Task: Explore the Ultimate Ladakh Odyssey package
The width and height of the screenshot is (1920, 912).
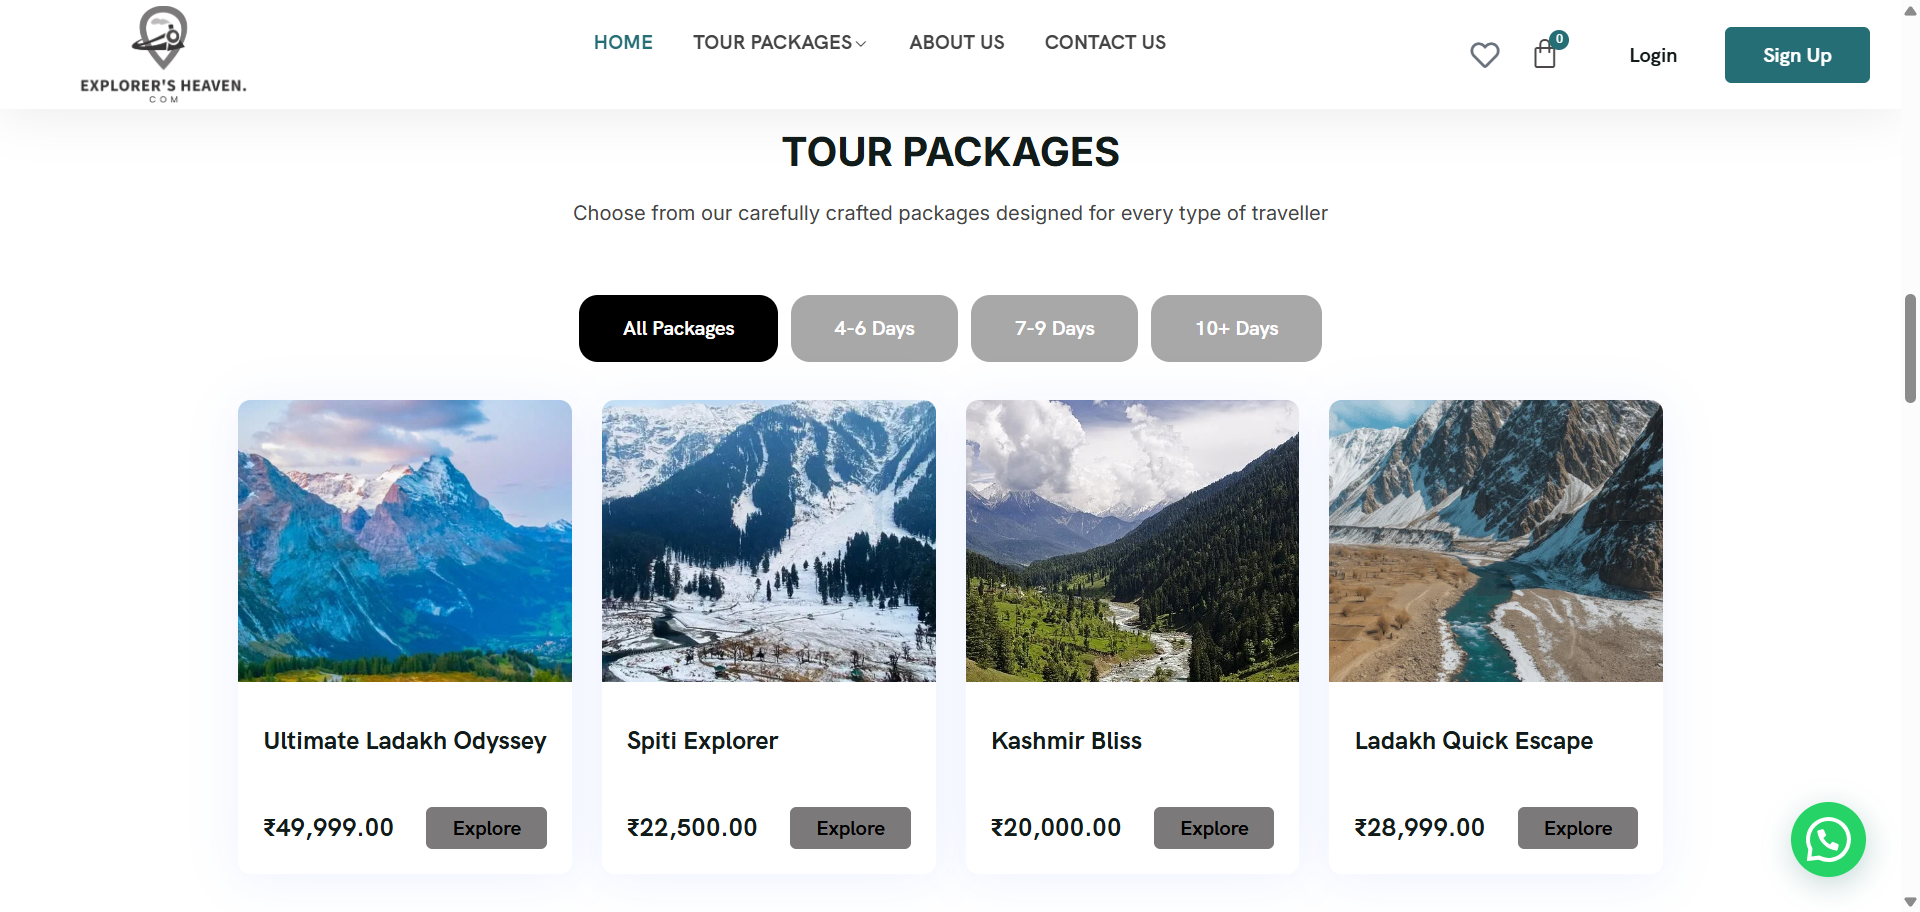Action: [486, 828]
